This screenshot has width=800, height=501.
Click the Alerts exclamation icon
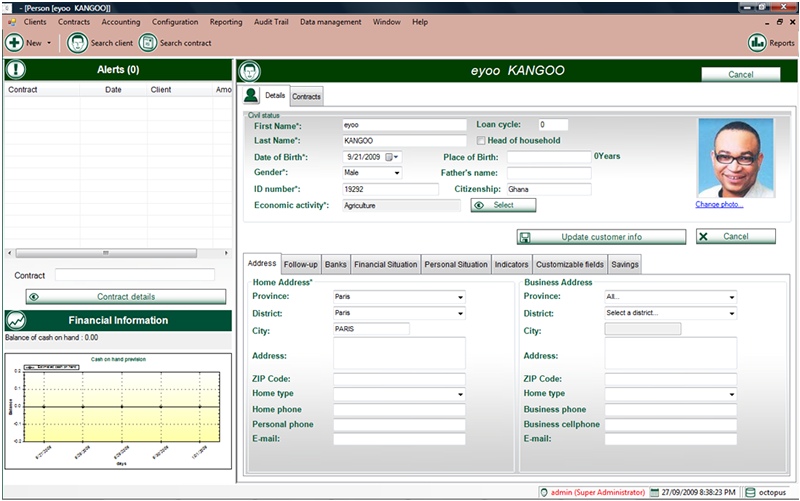pos(17,70)
